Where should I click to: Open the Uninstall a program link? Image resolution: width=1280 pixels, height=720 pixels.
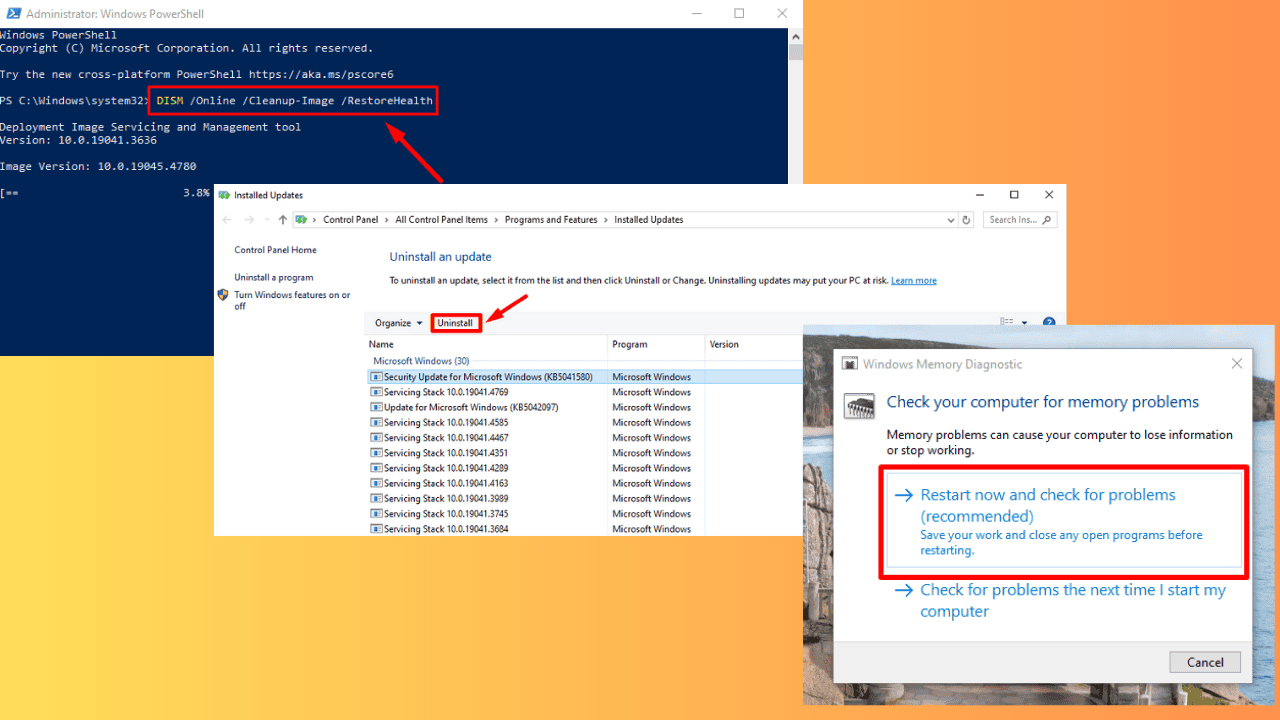(274, 277)
